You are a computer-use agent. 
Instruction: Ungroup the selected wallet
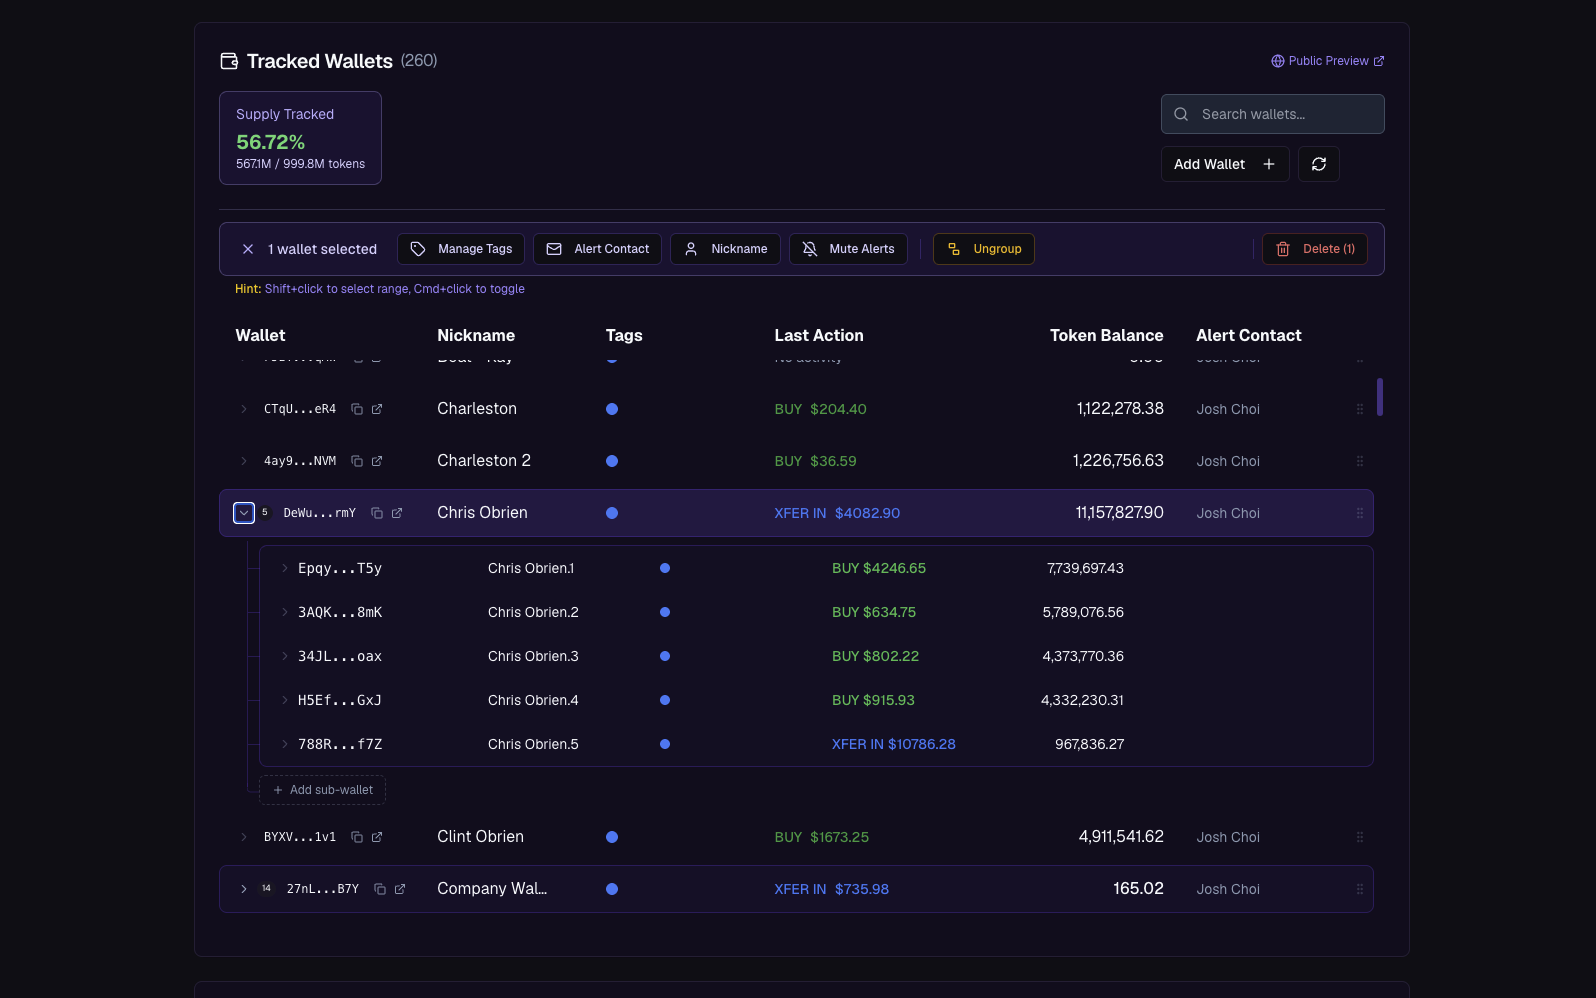pyautogui.click(x=984, y=249)
